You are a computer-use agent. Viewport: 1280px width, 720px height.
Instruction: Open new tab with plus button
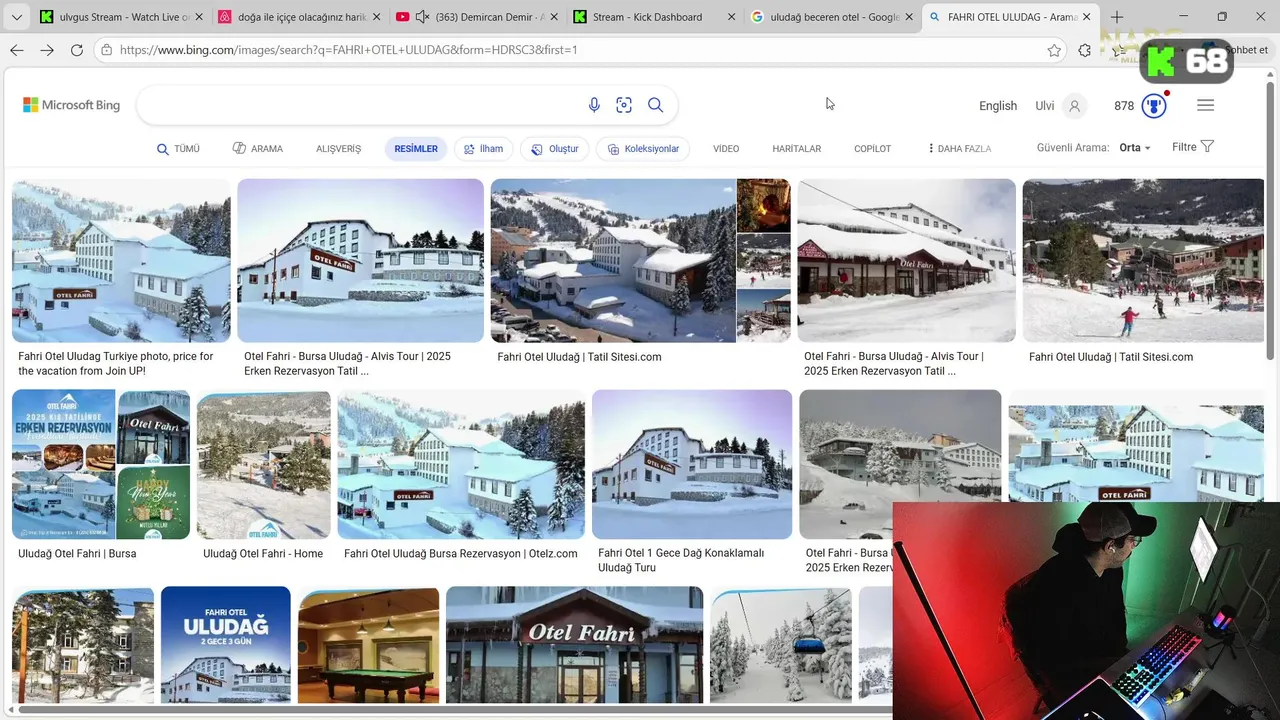point(1117,17)
